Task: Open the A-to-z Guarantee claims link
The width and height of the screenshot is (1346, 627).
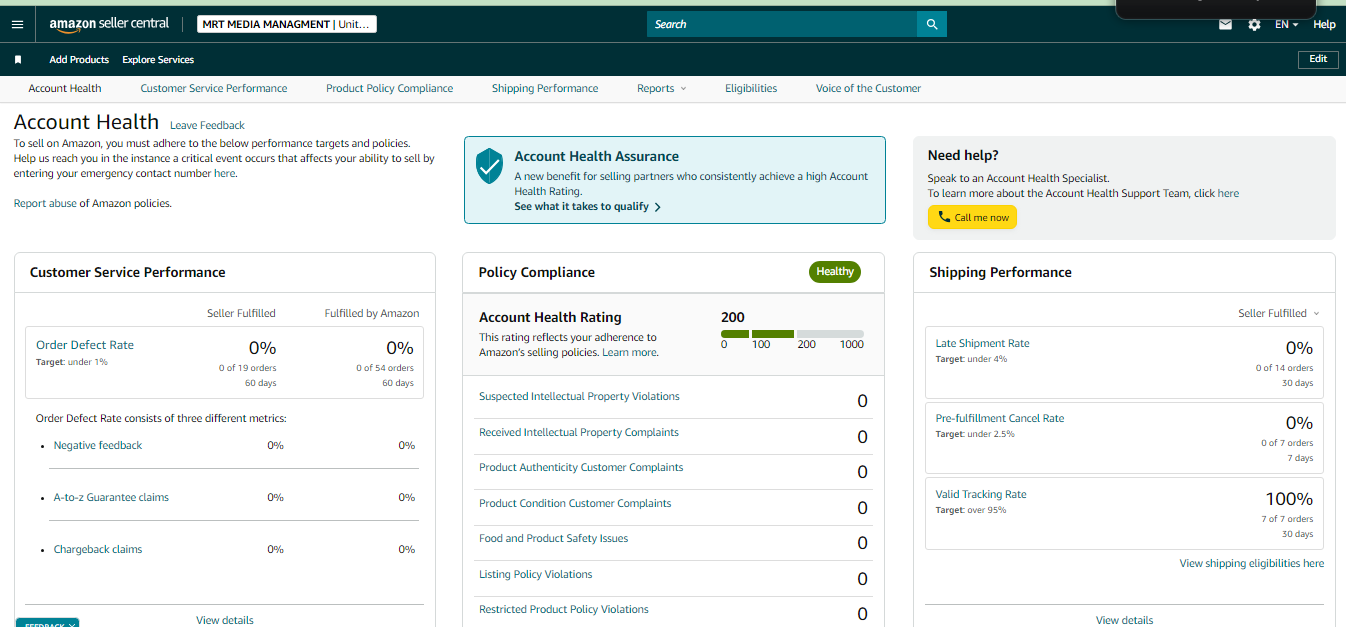Action: (111, 497)
